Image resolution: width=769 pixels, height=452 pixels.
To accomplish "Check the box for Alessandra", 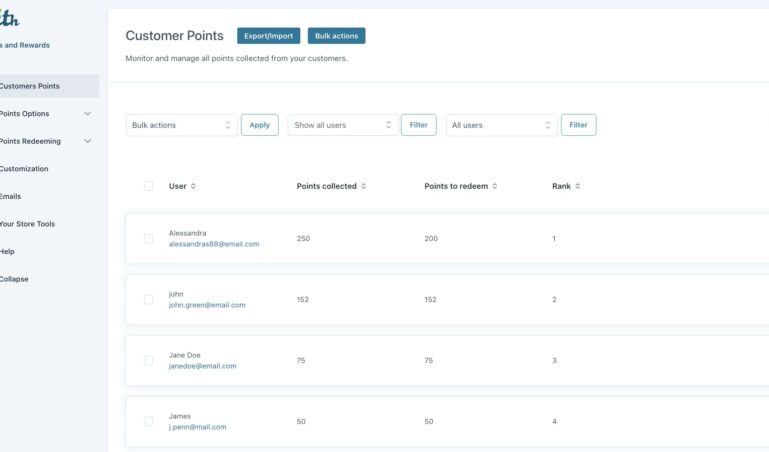I will coord(149,239).
